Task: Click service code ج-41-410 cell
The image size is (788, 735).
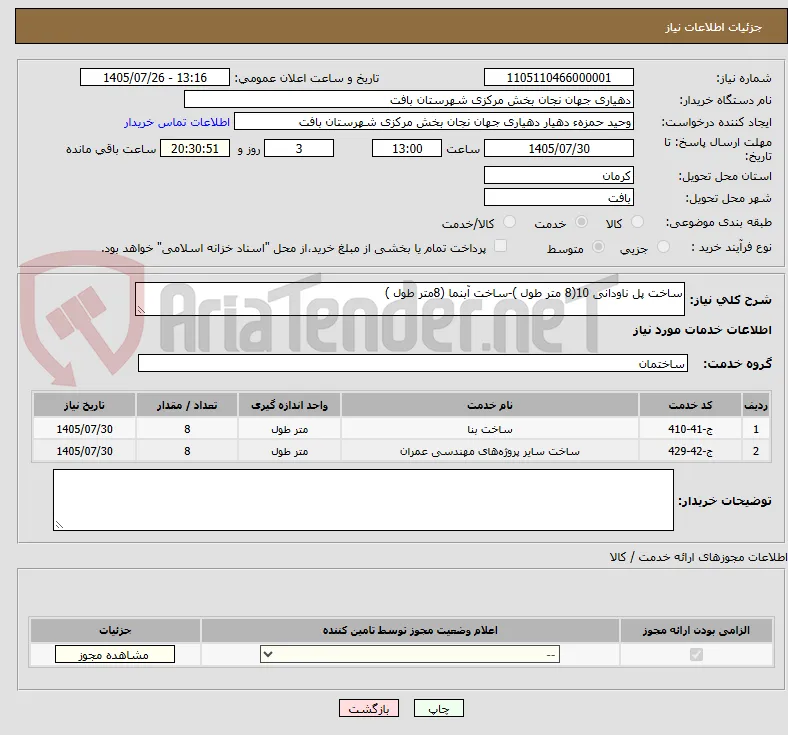Action: (x=691, y=429)
